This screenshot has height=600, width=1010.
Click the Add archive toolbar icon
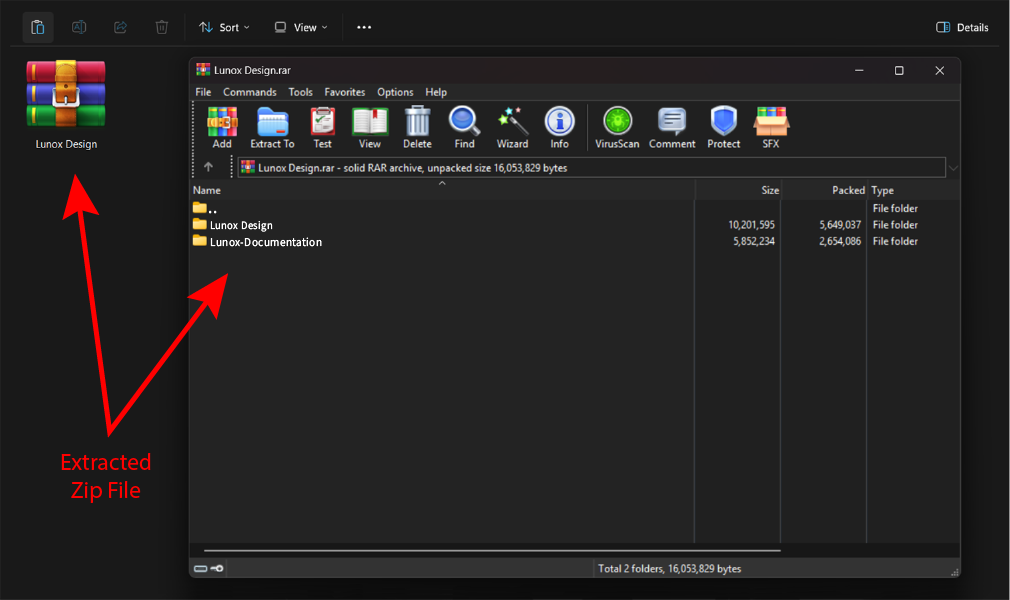click(222, 127)
